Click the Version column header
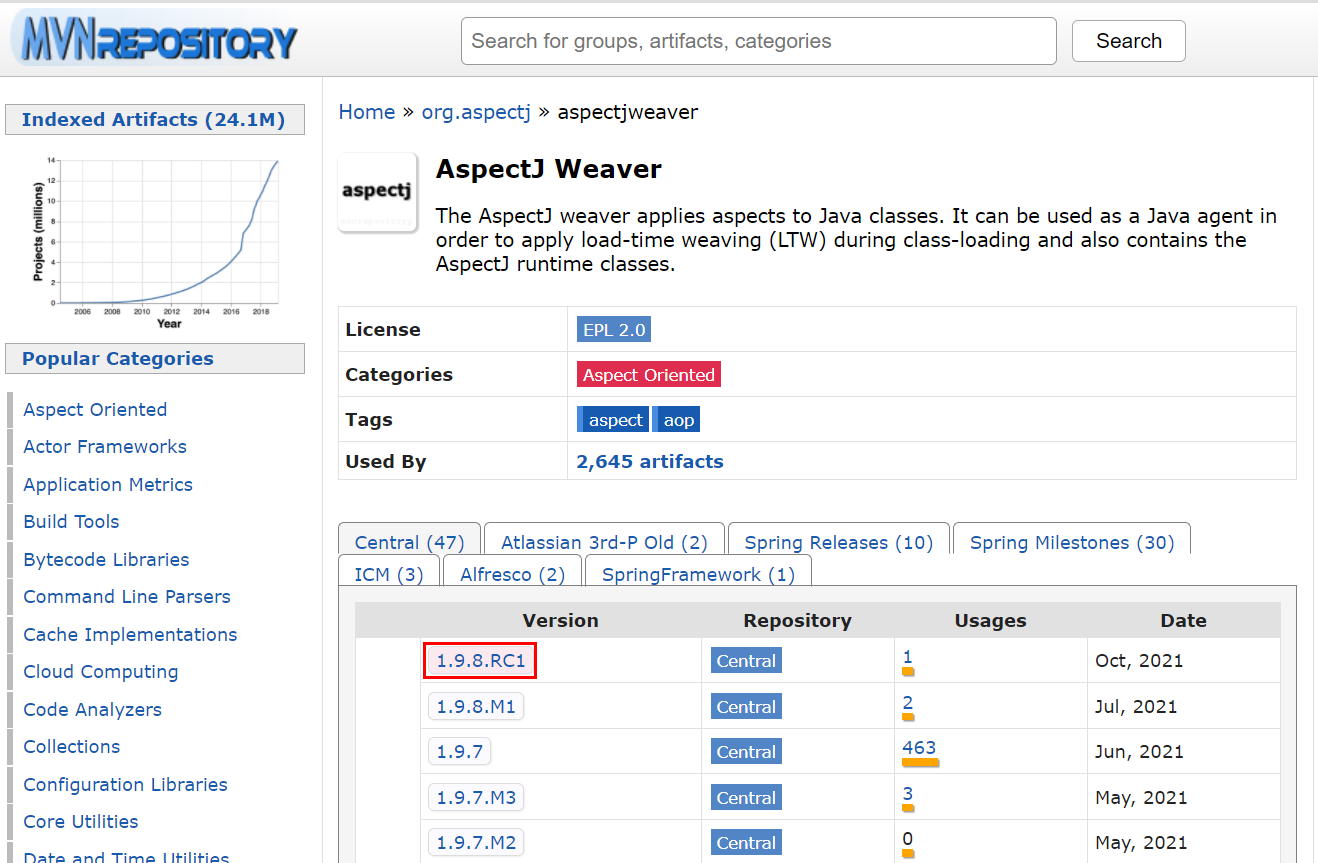Viewport: 1318px width, 863px height. 560,621
